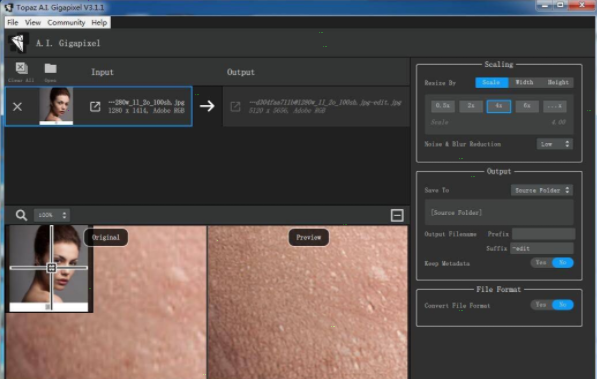Click the output file name jpg-edit text
The image size is (597, 379).
click(x=325, y=102)
